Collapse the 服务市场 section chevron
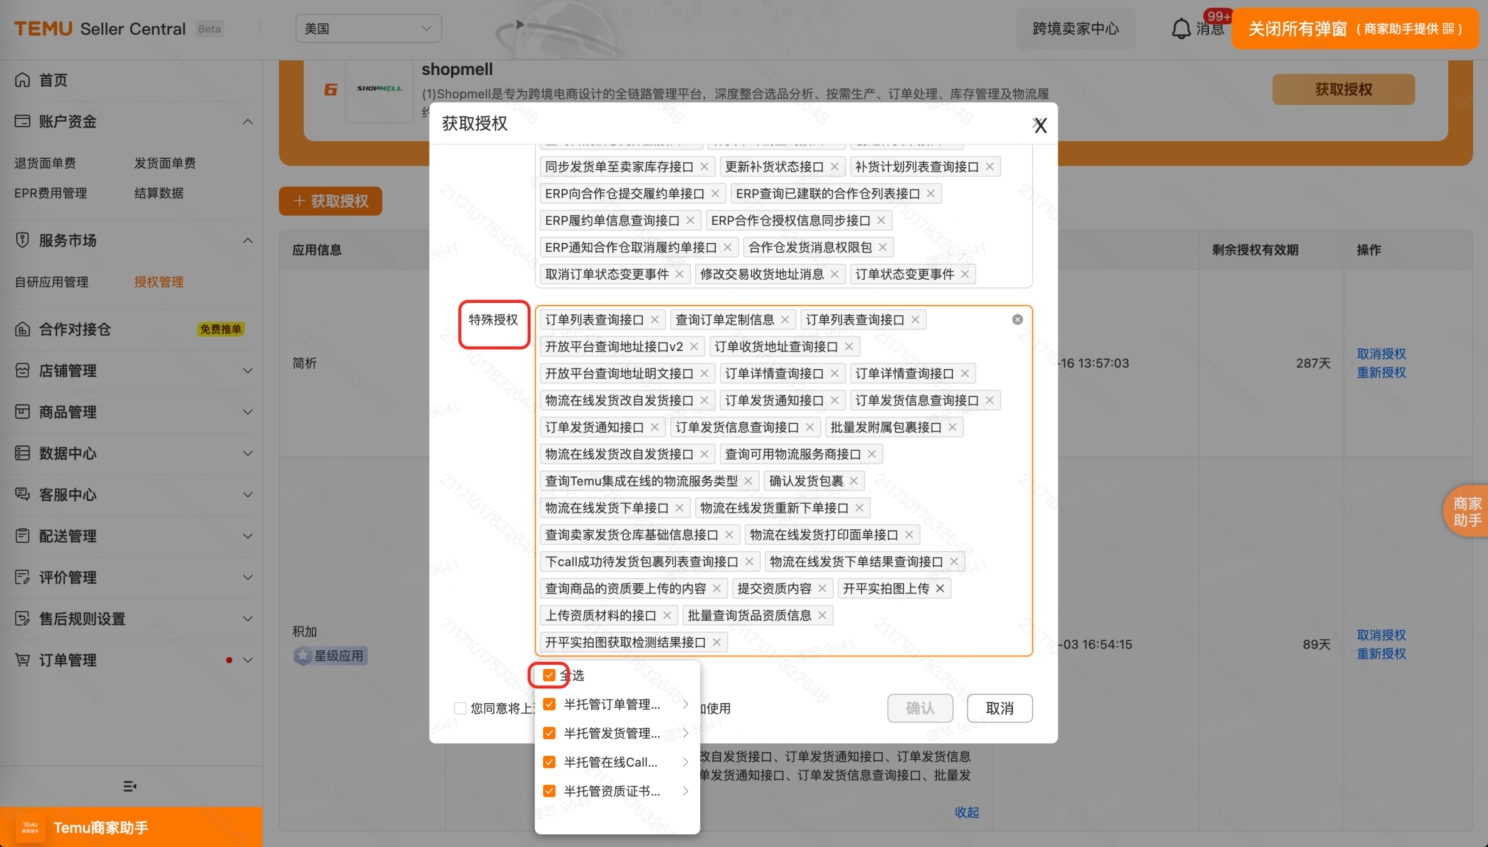The width and height of the screenshot is (1488, 847). pos(247,240)
